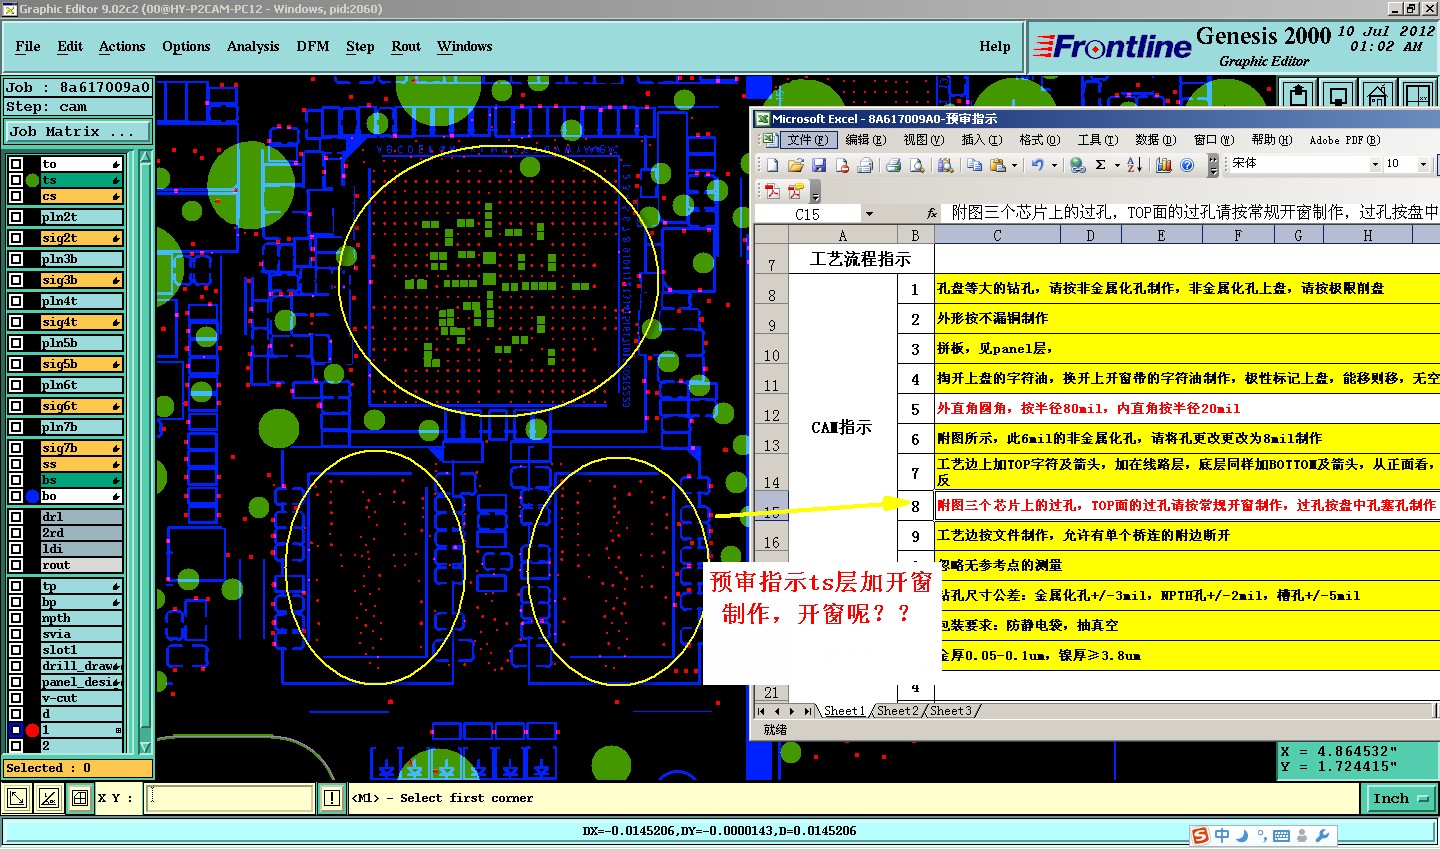Click the Excel Print Preview icon
The image size is (1440, 851).
pyautogui.click(x=917, y=165)
